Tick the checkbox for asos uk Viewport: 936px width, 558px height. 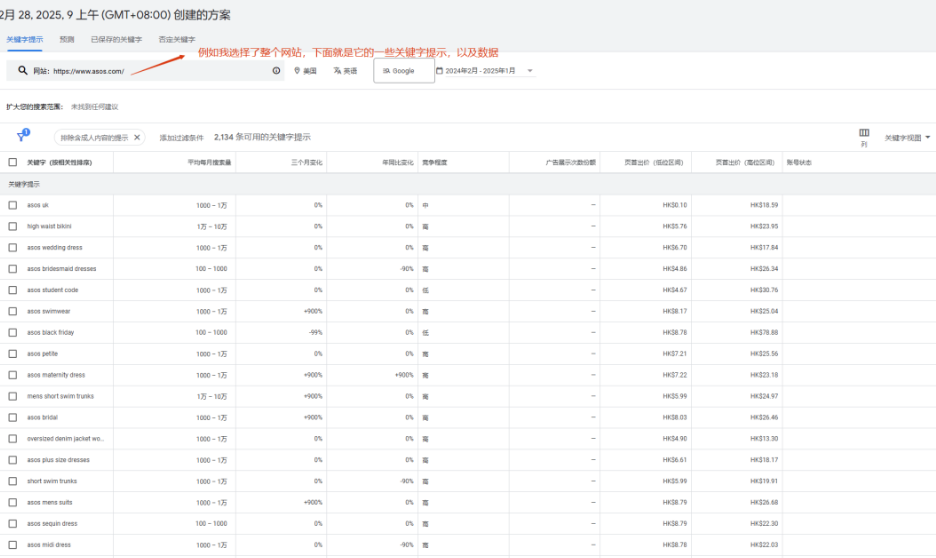pyautogui.click(x=13, y=205)
